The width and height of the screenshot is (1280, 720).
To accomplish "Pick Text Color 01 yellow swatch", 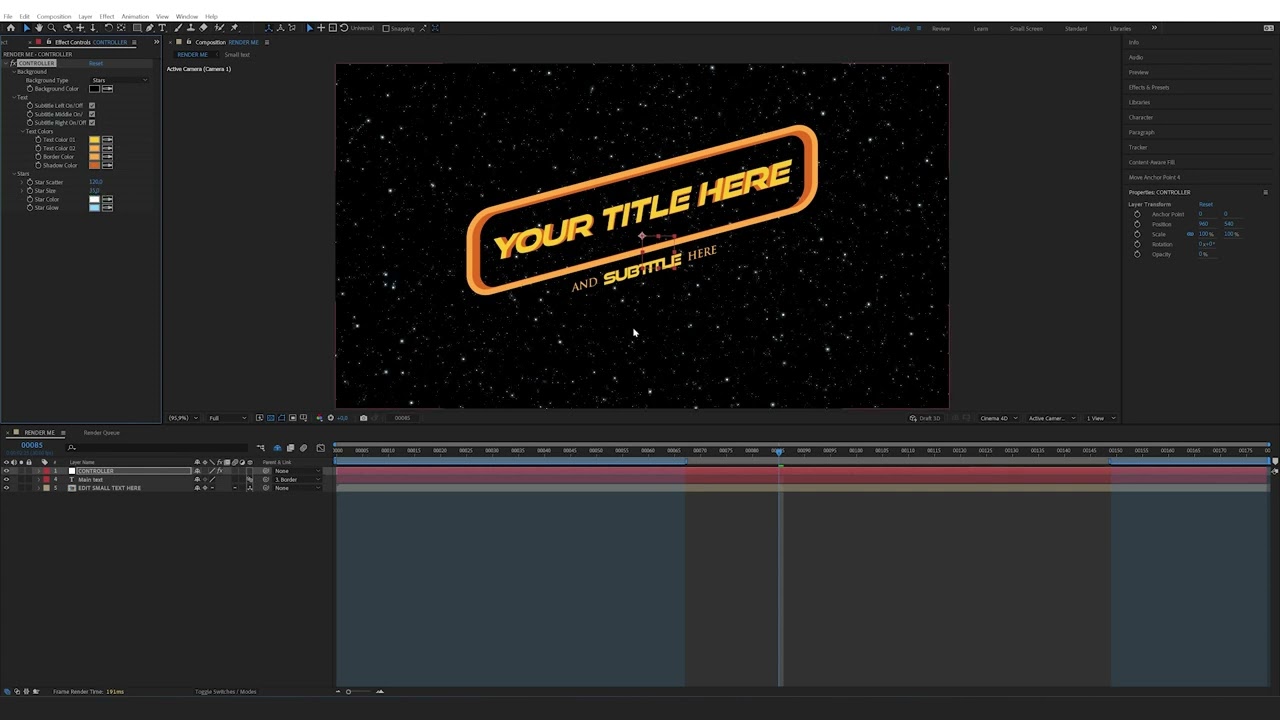I will (94, 139).
